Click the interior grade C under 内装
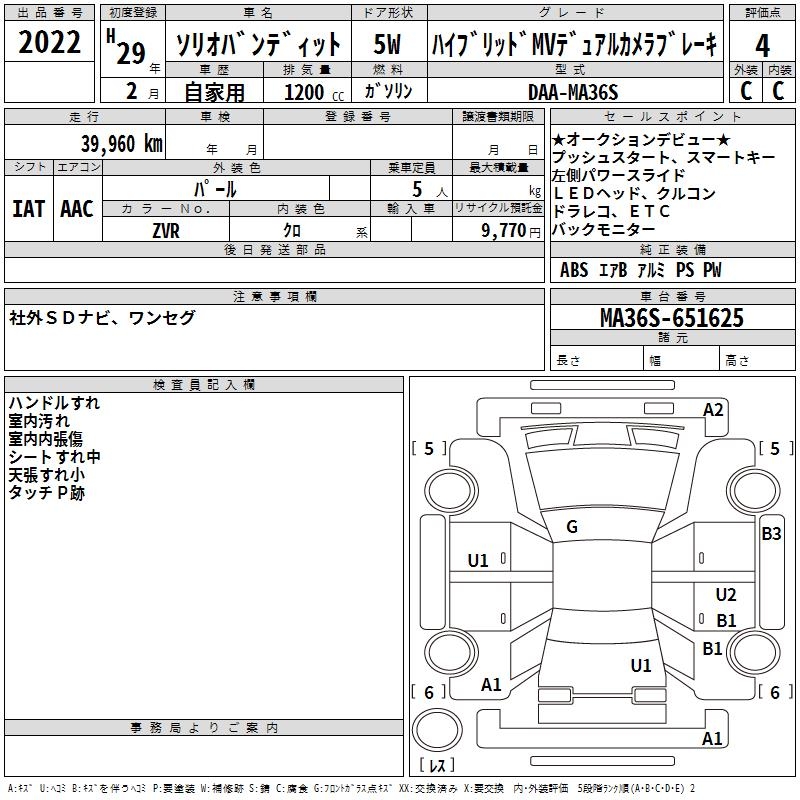The height and width of the screenshot is (800, 800). [x=779, y=90]
